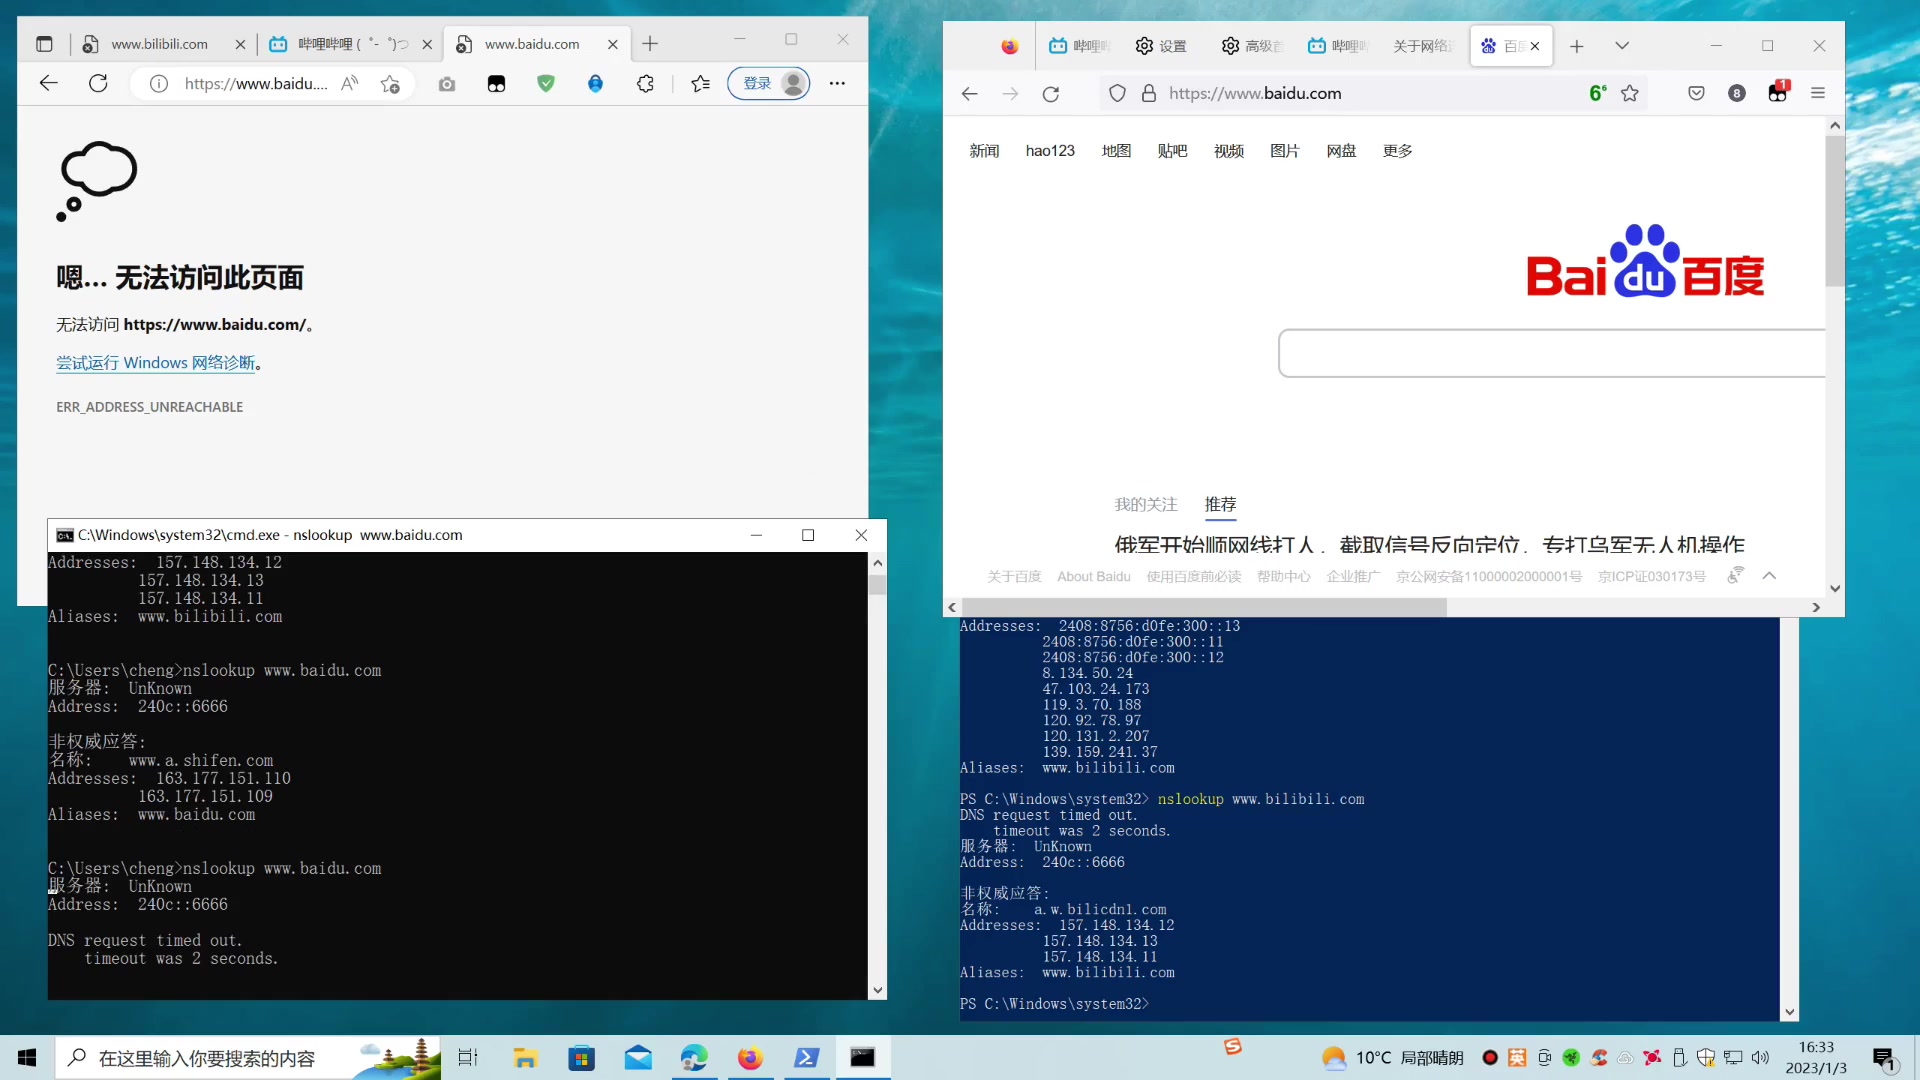Click the Windows Start button
The image size is (1920, 1080).
27,1058
